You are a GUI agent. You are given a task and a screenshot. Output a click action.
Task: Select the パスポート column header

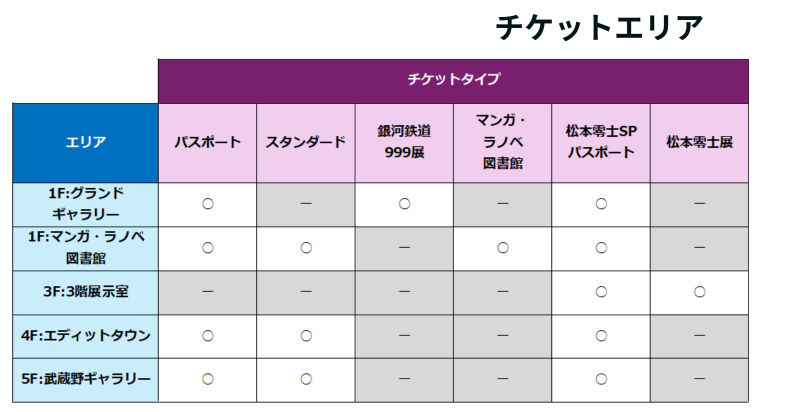208,143
